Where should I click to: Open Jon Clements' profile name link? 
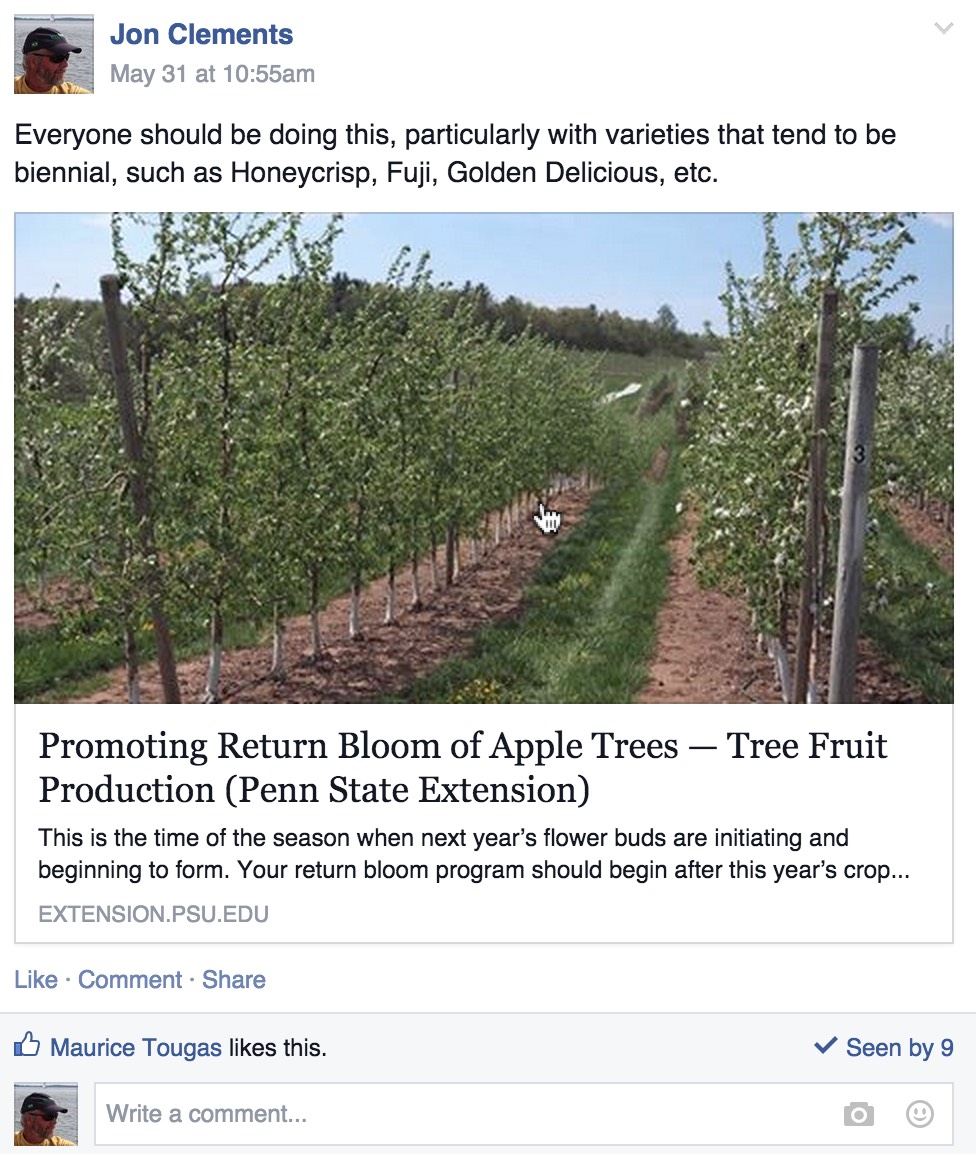(201, 34)
